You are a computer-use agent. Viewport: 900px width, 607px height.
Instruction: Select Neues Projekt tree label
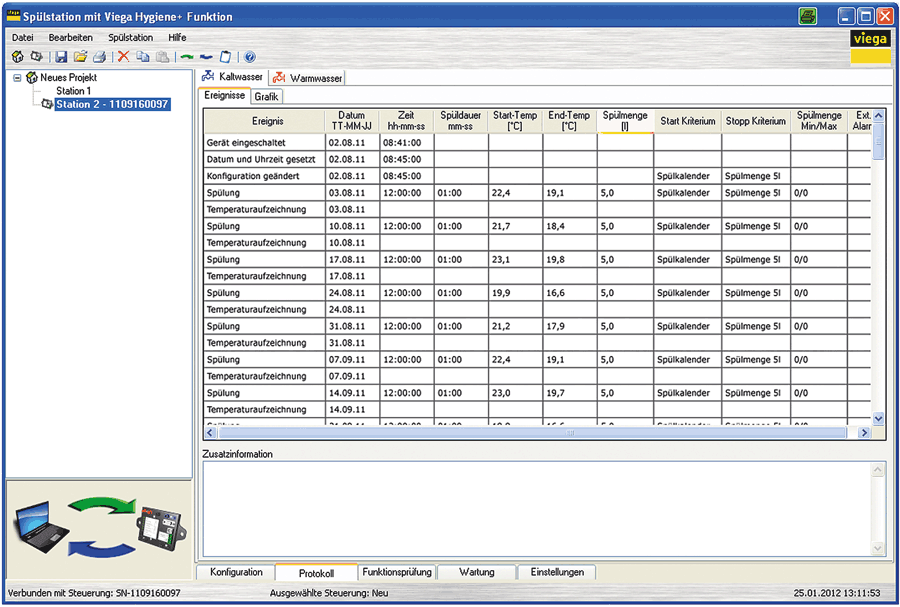68,77
